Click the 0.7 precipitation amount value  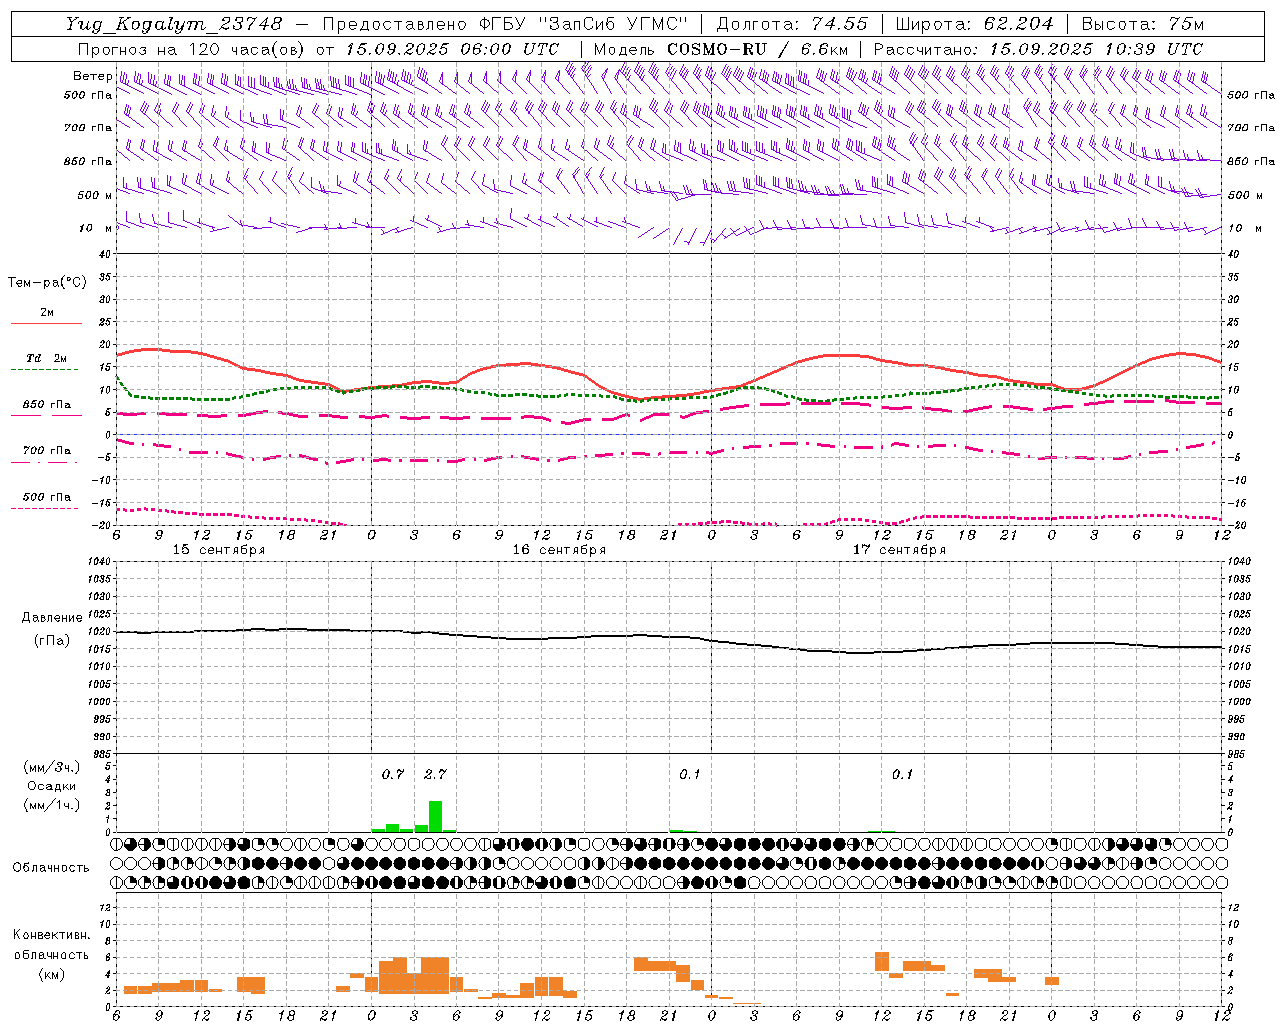393,774
